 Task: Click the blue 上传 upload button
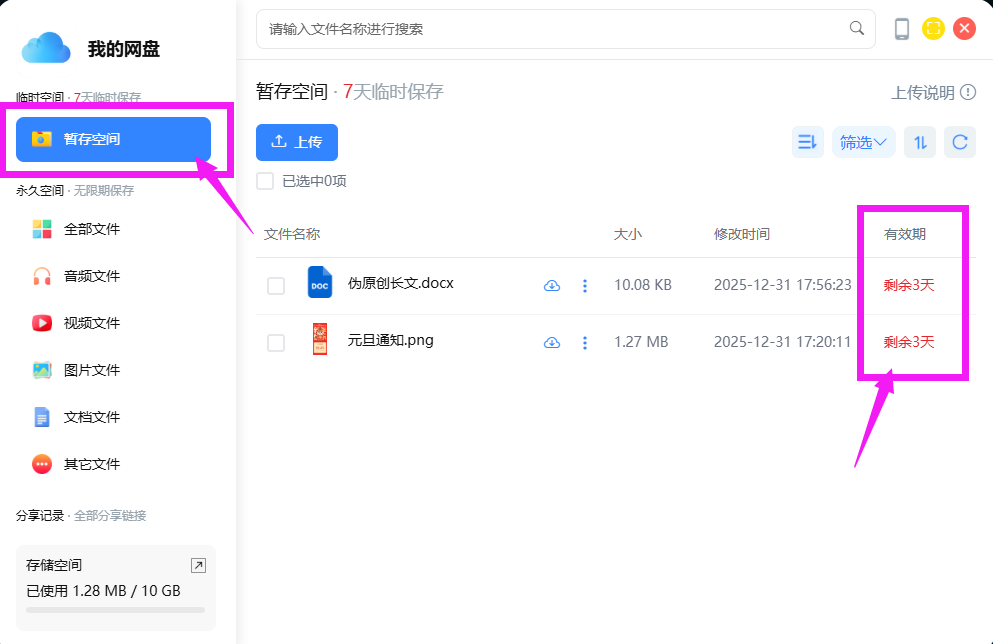click(x=297, y=142)
